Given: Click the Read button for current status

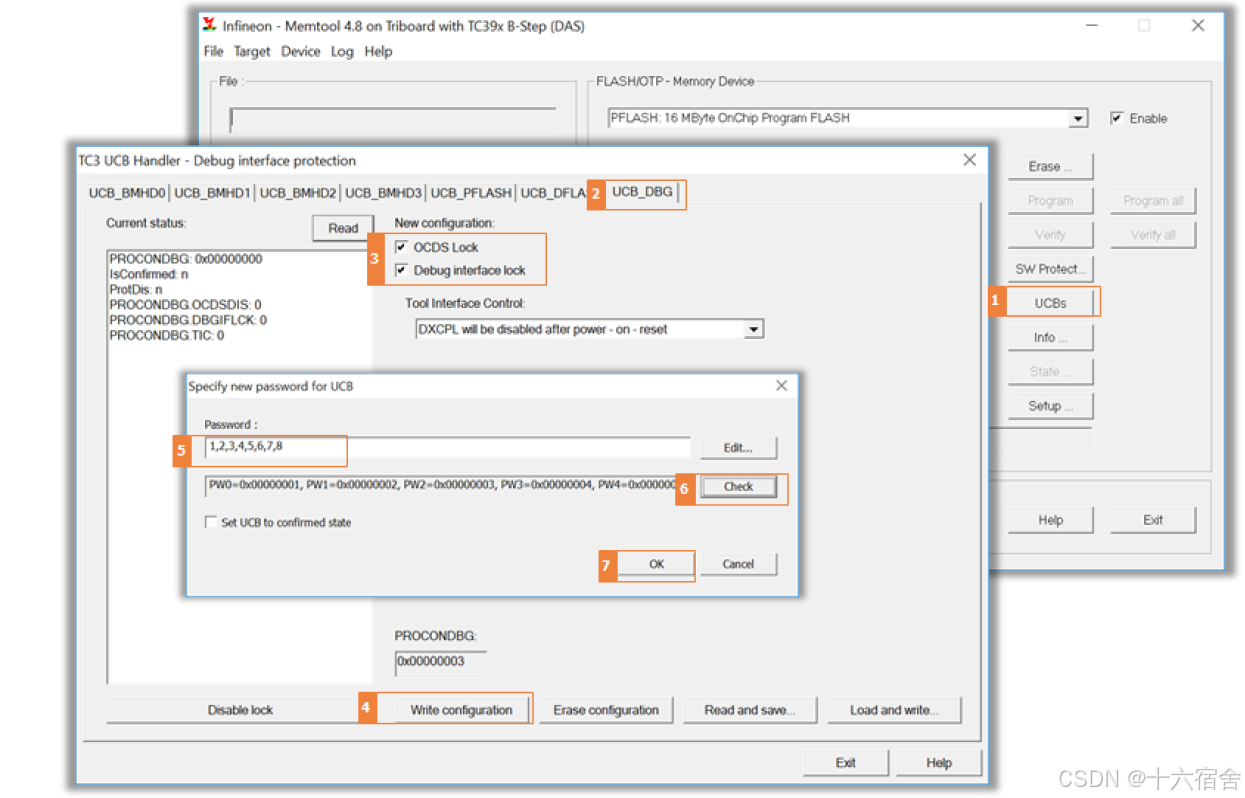Looking at the screenshot, I should (343, 228).
